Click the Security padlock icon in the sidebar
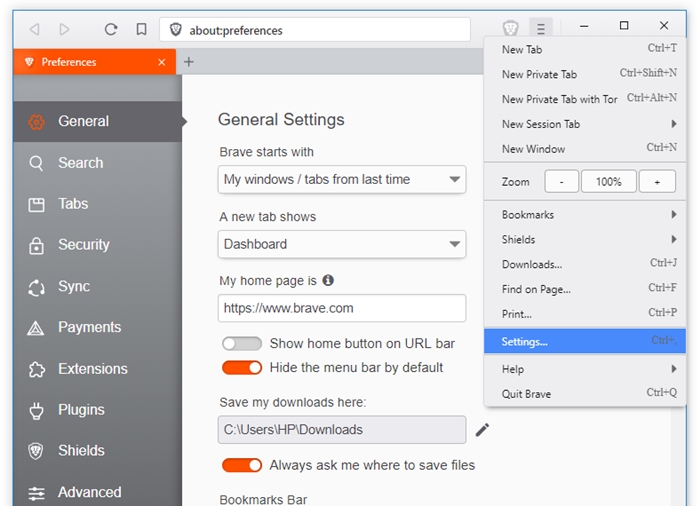The width and height of the screenshot is (700, 506). coord(36,245)
